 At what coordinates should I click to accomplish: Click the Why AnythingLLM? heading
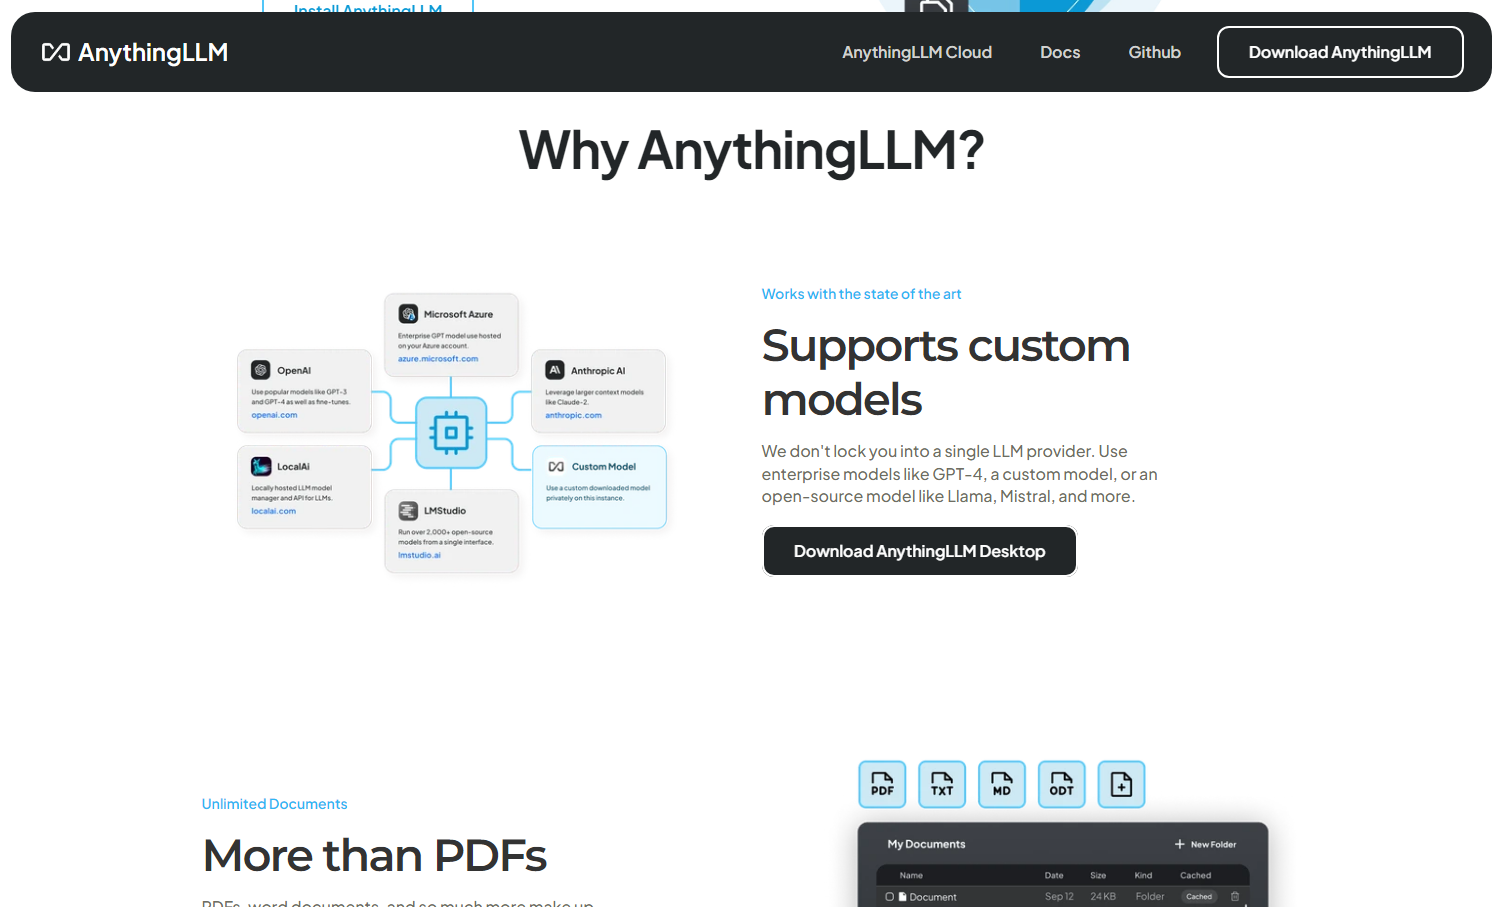point(751,151)
